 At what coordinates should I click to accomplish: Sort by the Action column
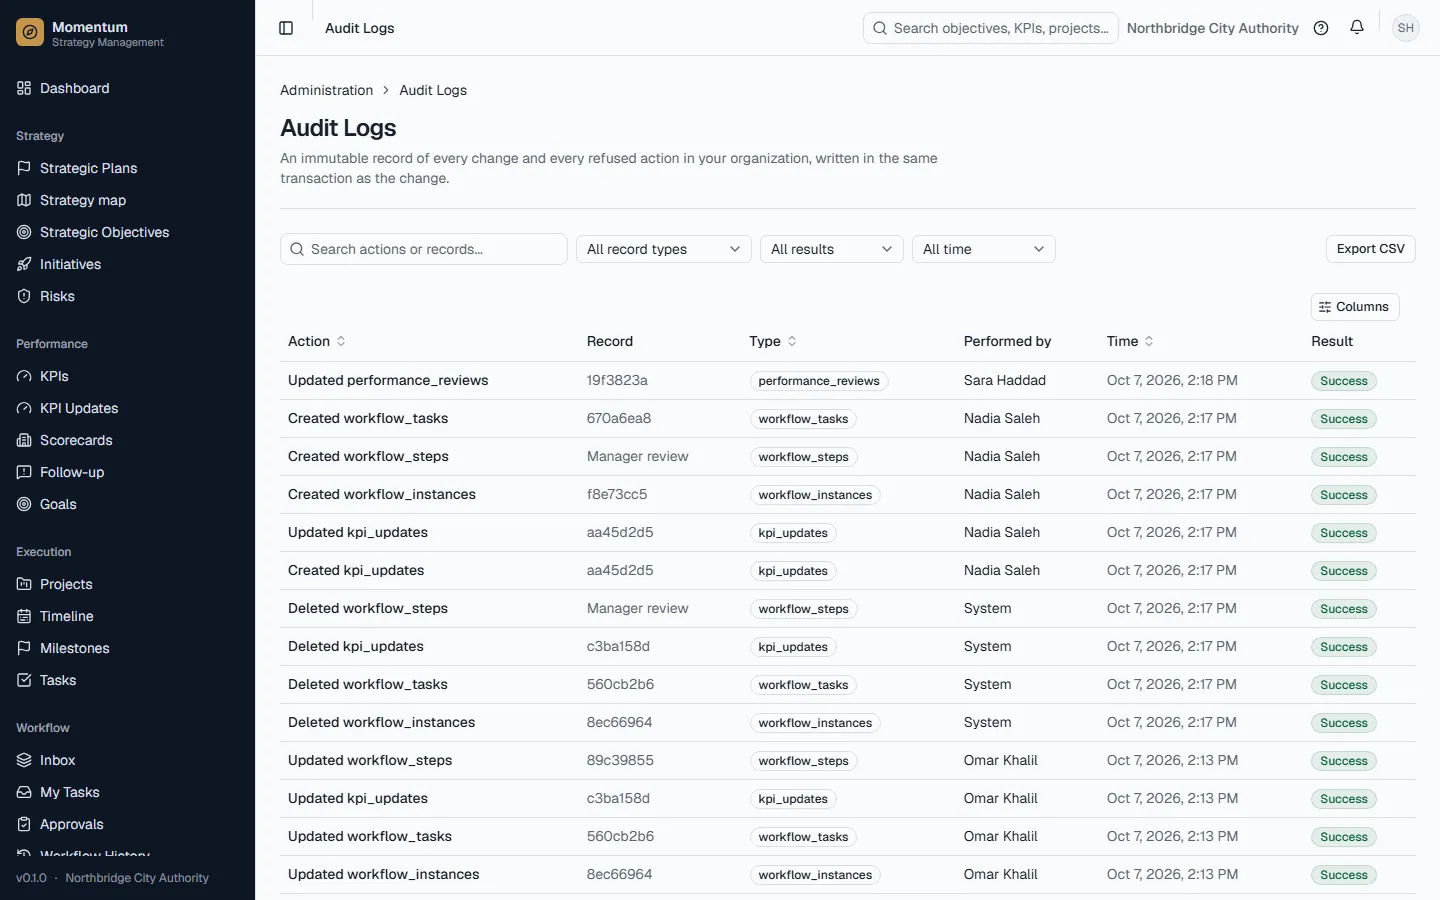point(317,341)
